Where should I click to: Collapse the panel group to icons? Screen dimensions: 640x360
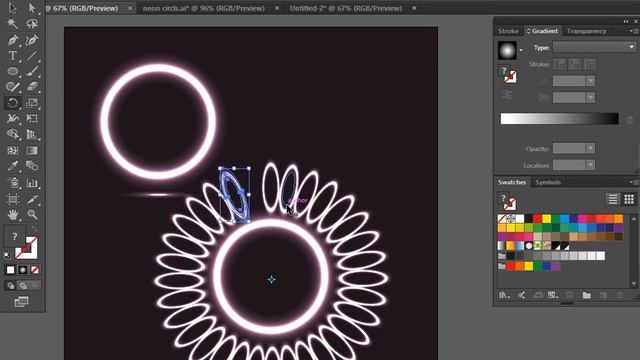(626, 21)
